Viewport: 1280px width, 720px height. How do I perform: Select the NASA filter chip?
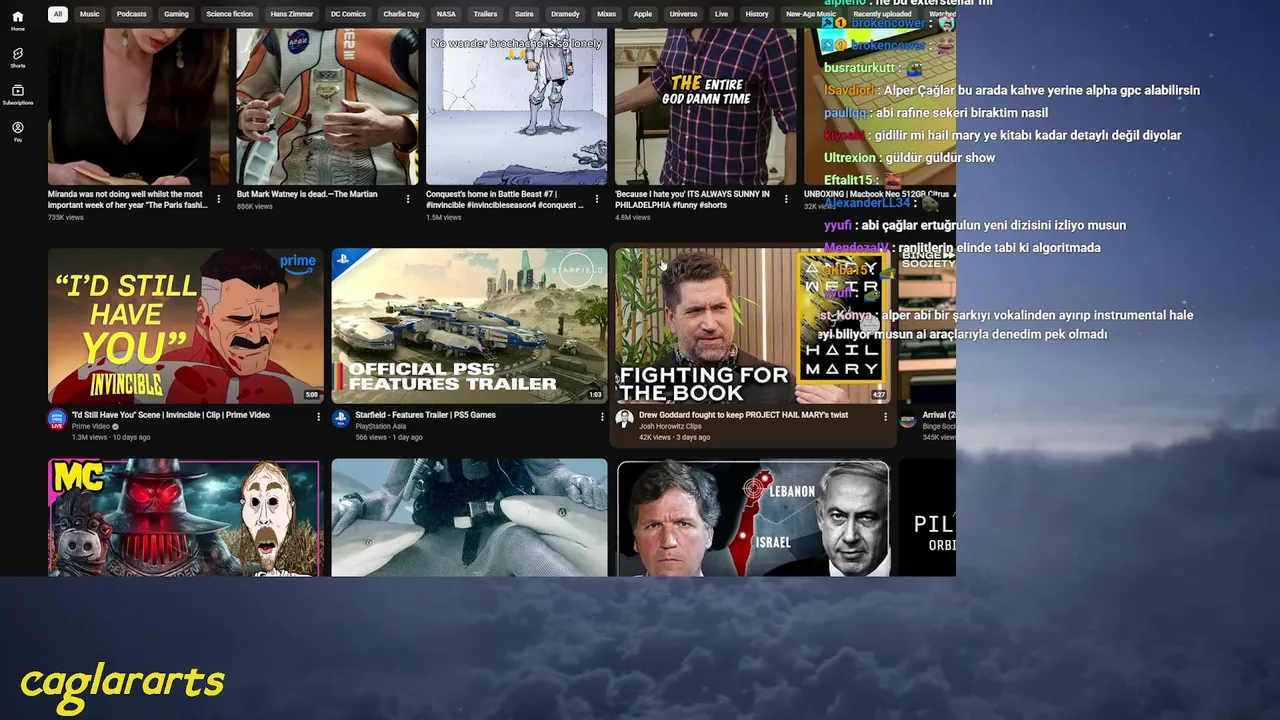coord(446,14)
